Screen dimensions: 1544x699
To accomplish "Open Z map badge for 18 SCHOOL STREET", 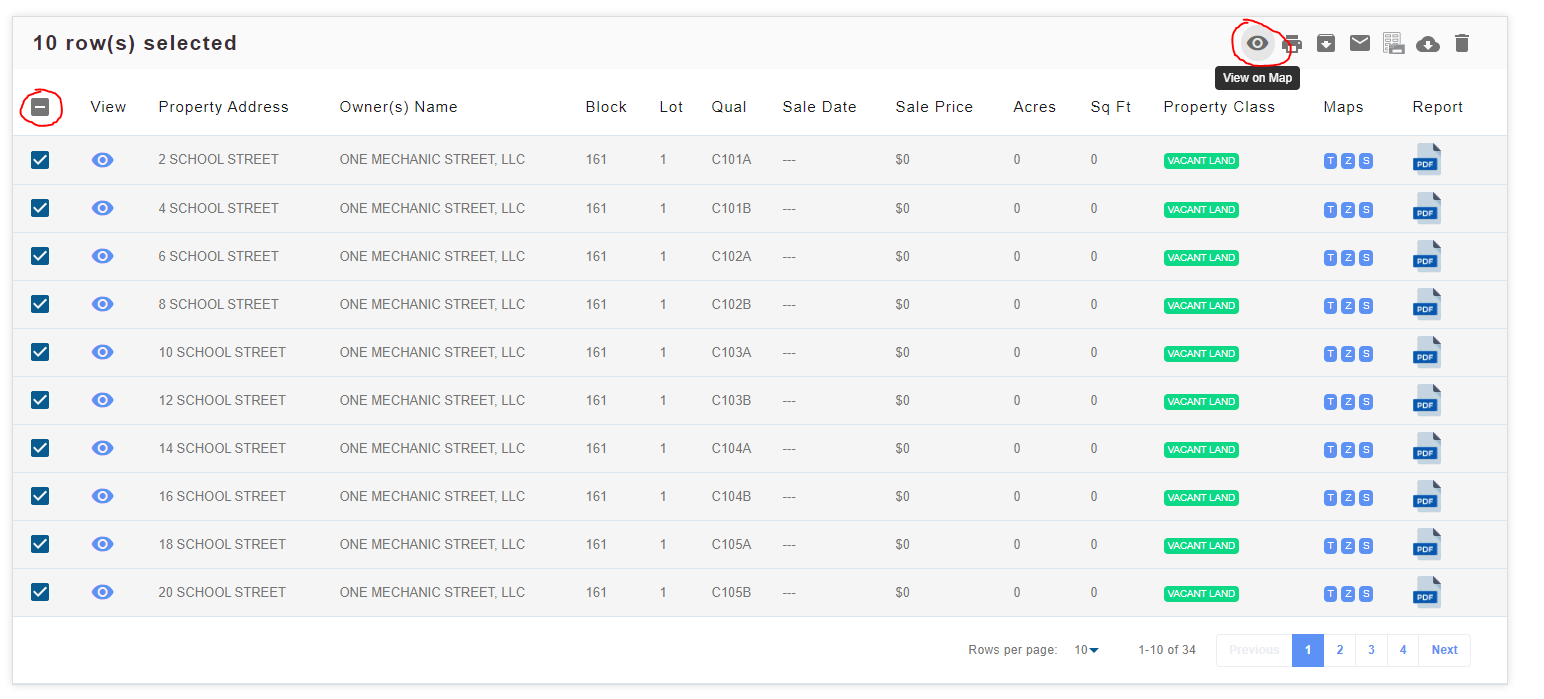I will click(x=1348, y=545).
